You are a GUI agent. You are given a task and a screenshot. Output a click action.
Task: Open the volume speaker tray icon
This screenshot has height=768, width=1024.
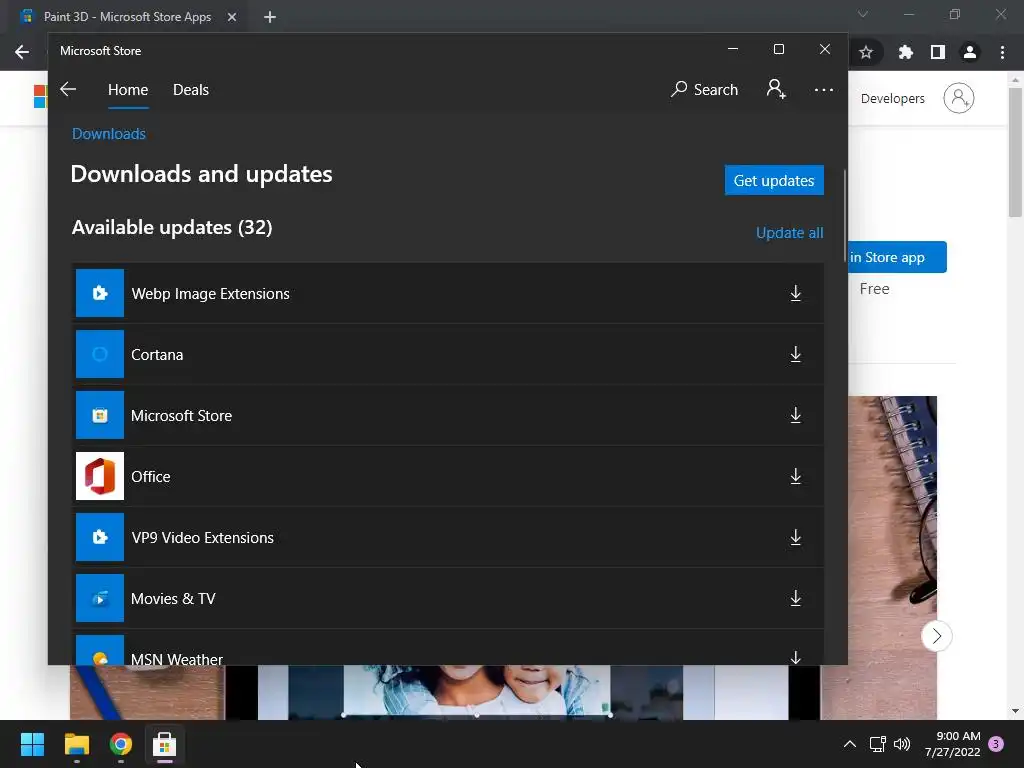902,744
